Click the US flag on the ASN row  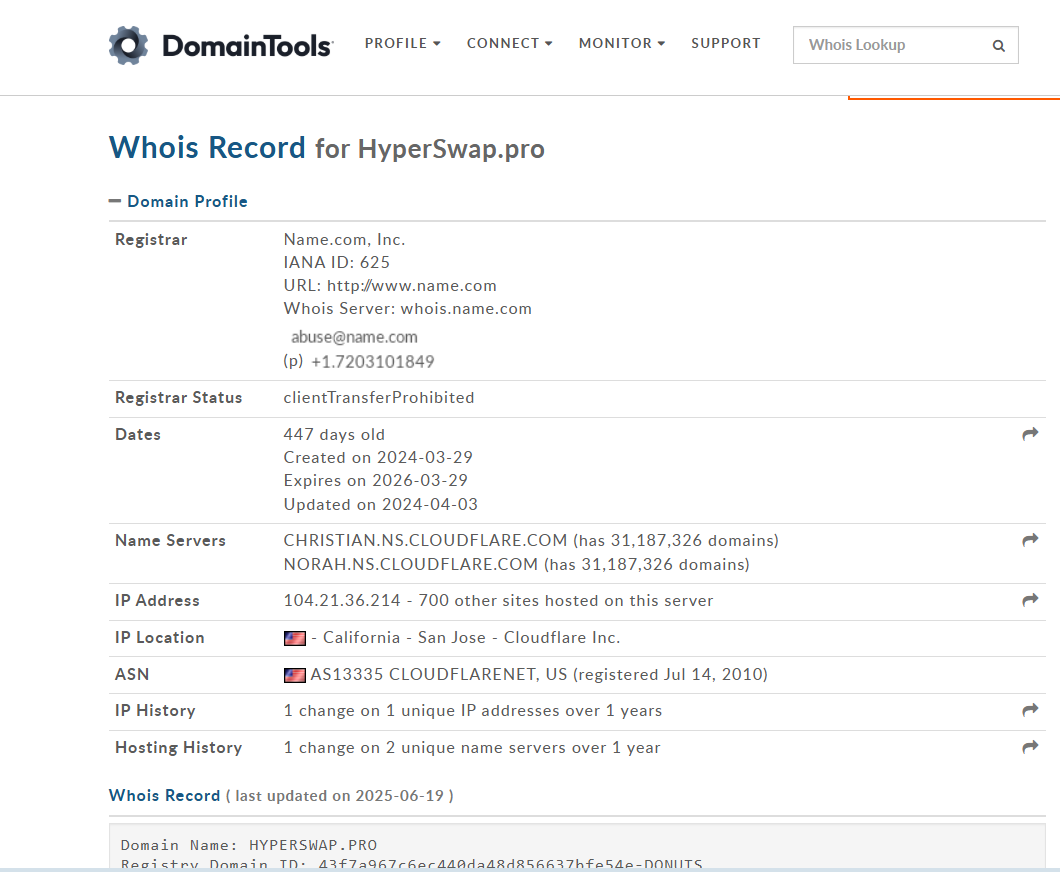point(294,674)
